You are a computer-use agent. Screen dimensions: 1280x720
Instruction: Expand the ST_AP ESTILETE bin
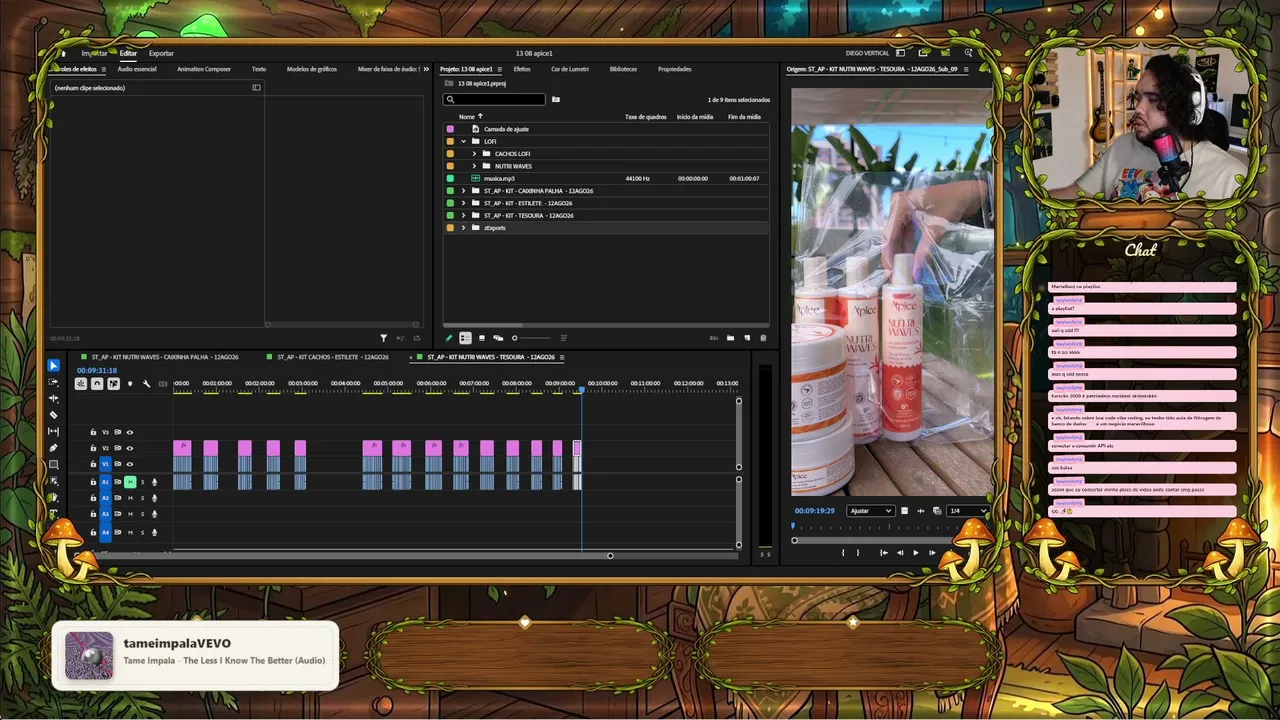(463, 203)
